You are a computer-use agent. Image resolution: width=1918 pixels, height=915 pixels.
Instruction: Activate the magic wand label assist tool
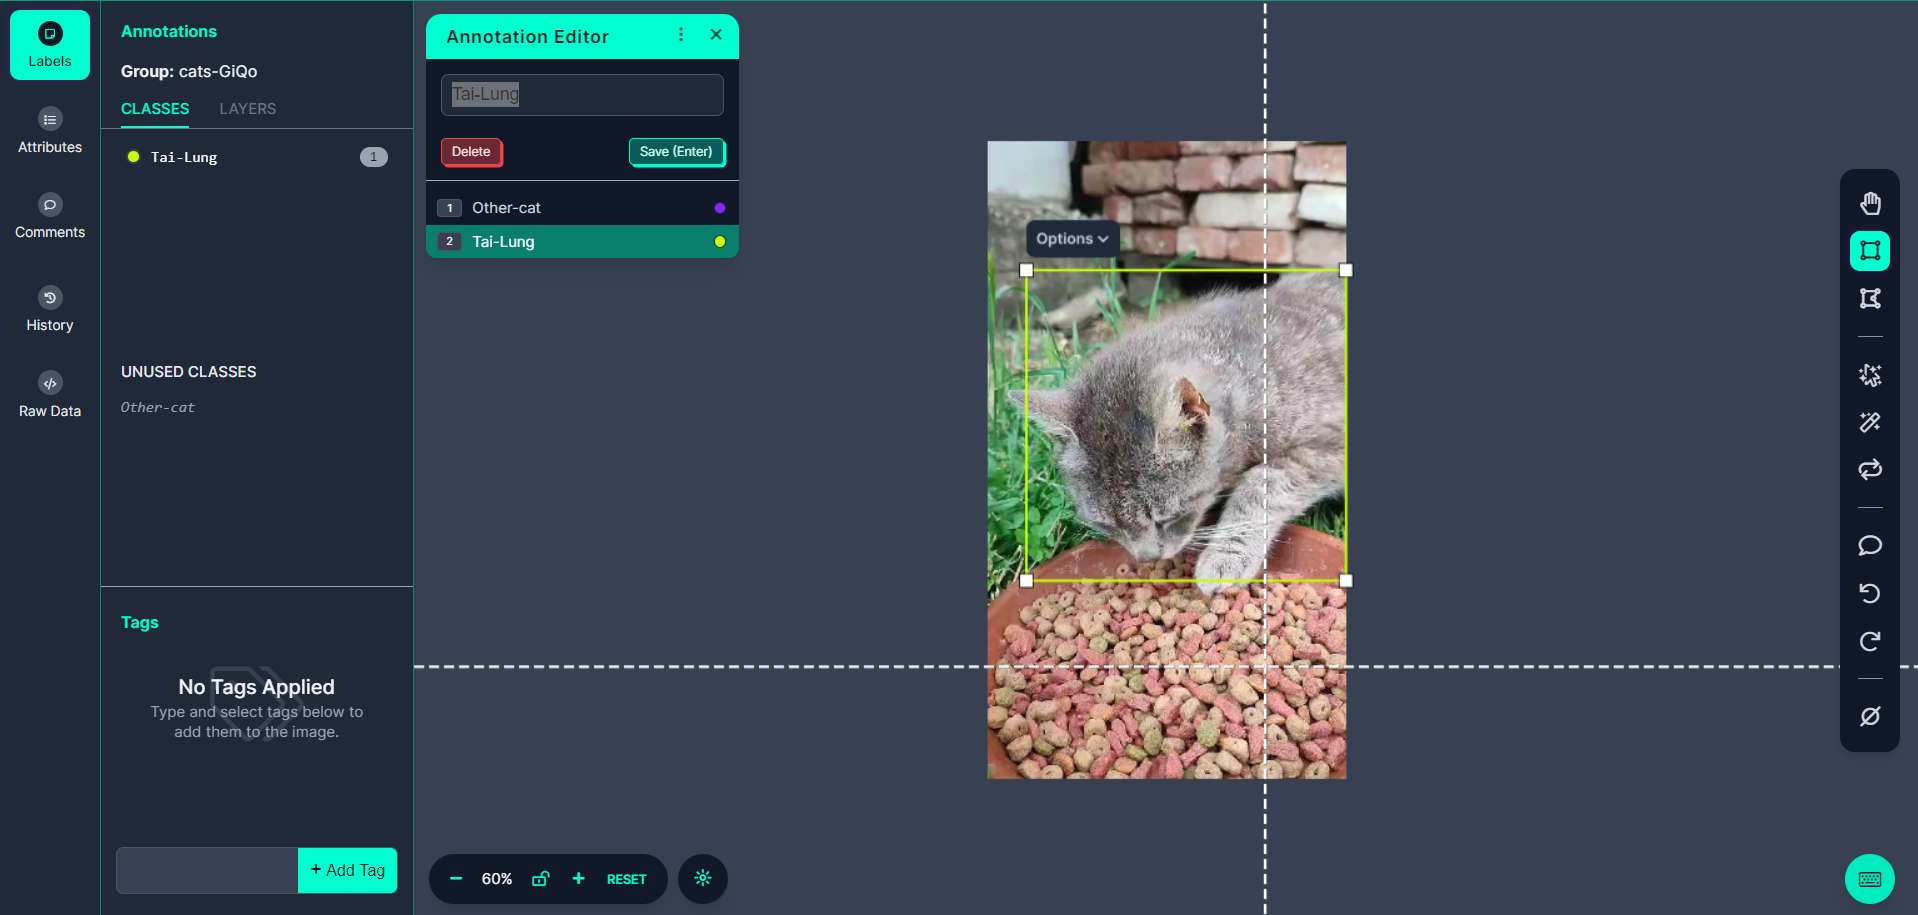(1870, 422)
